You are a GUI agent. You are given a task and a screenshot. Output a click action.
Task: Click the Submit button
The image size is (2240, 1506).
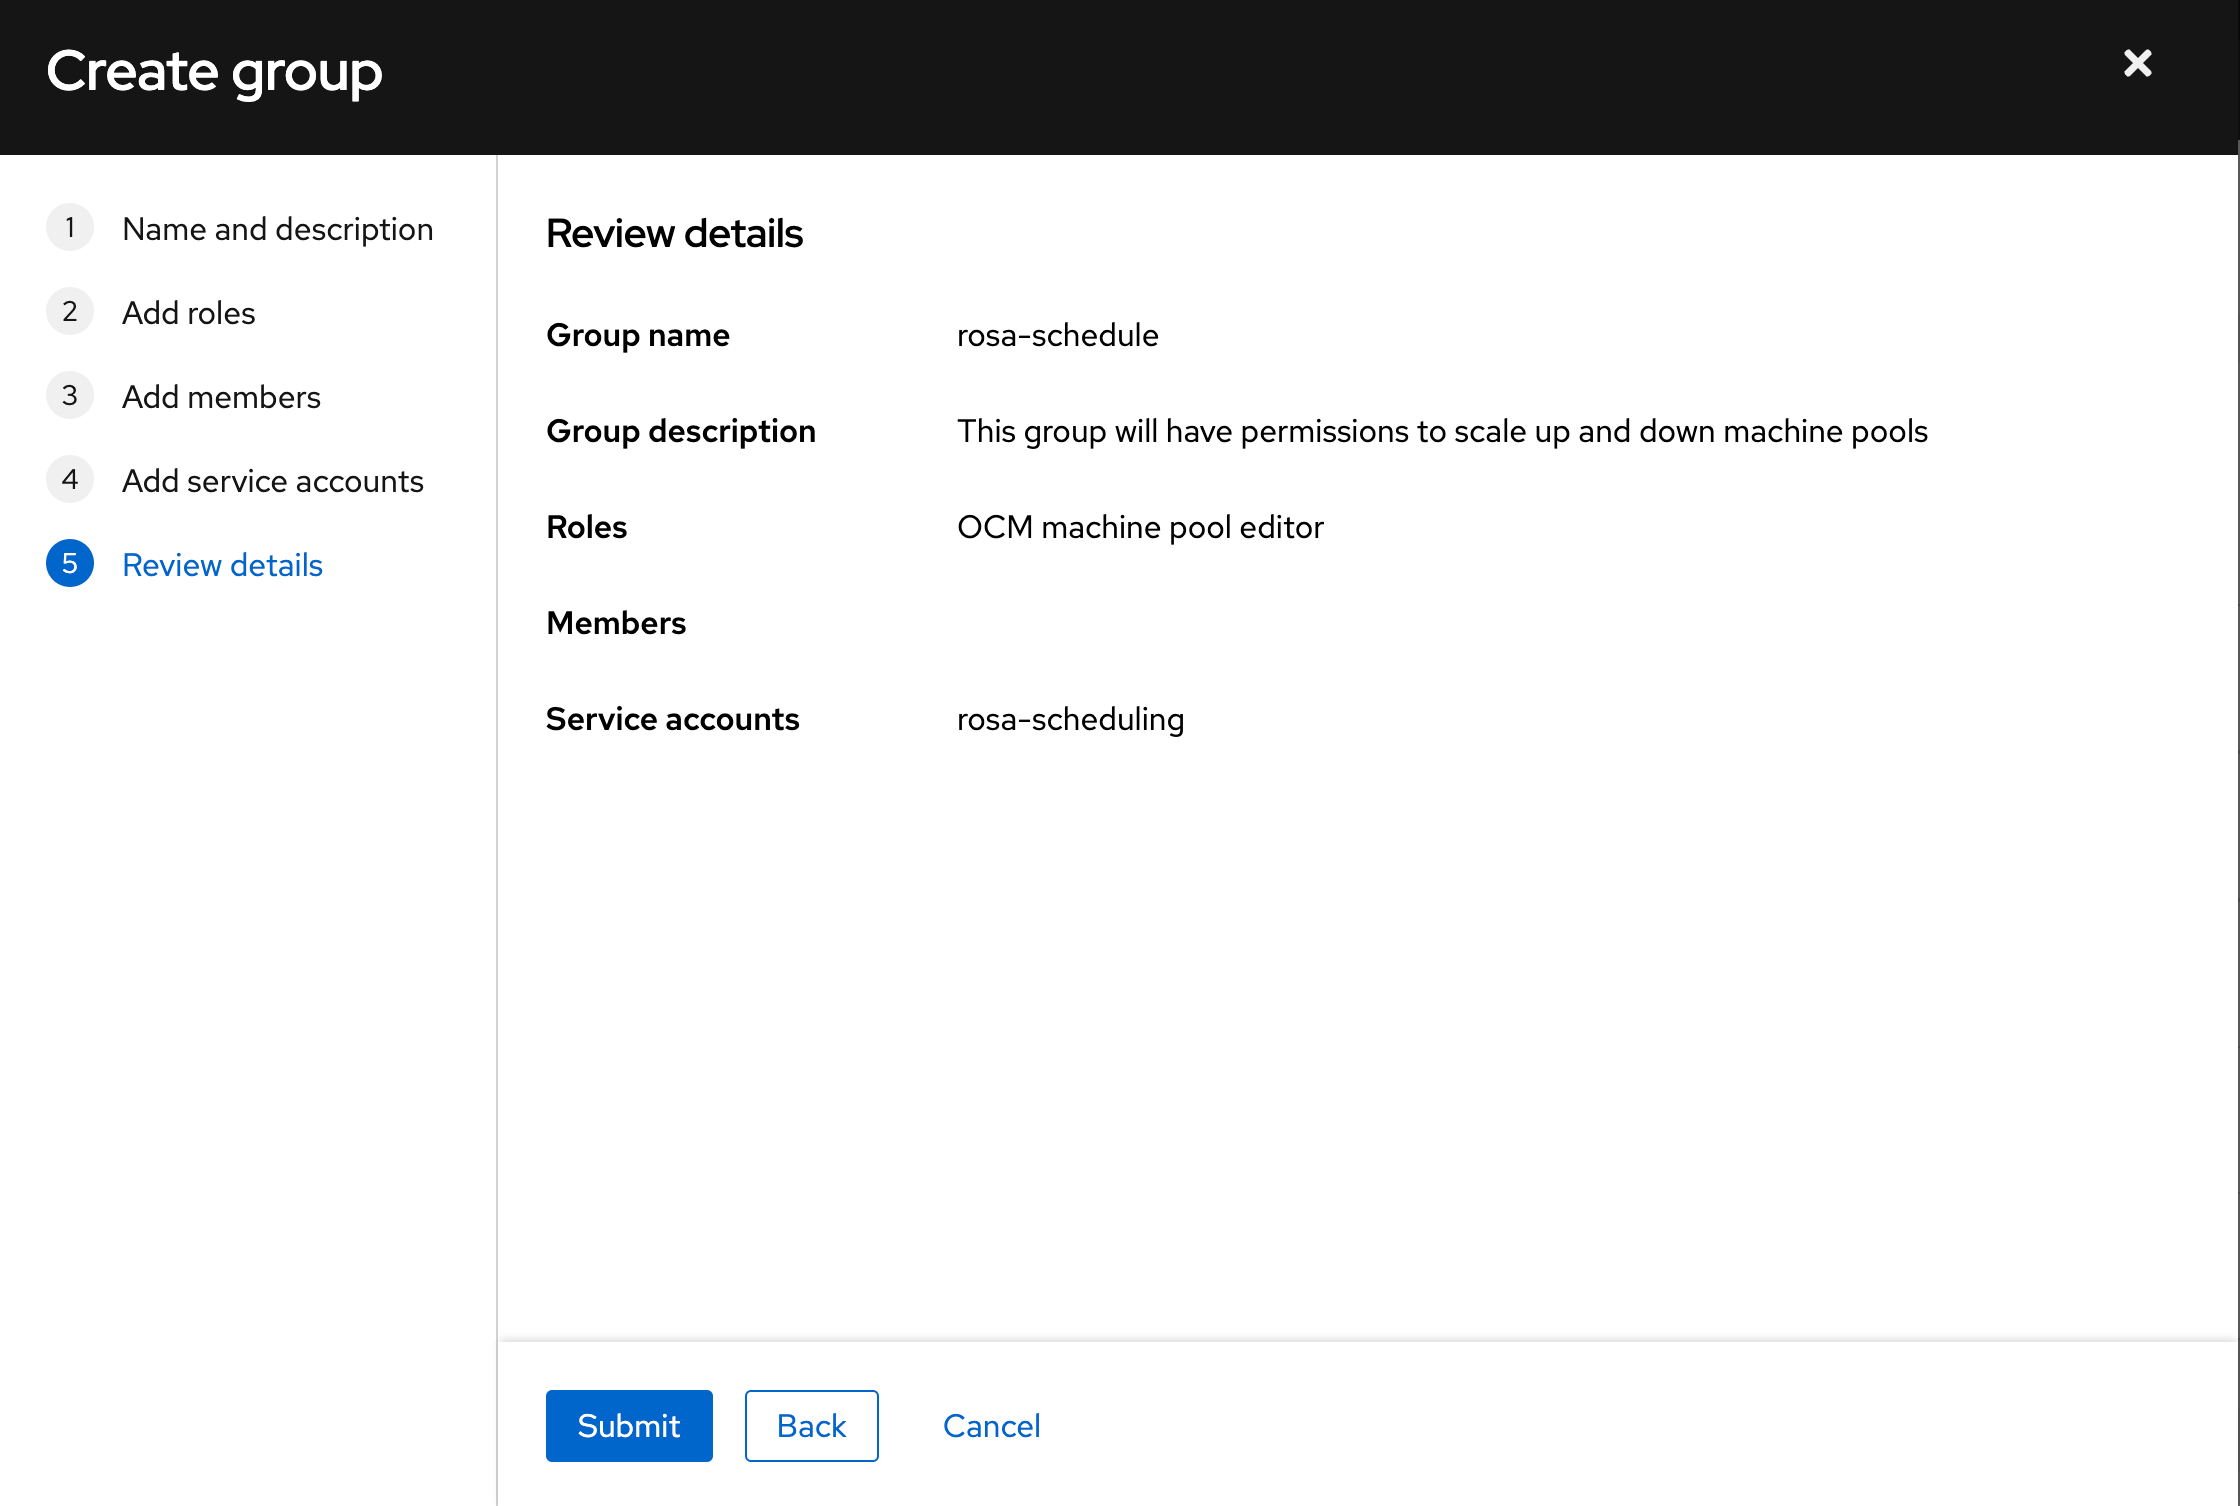(628, 1425)
